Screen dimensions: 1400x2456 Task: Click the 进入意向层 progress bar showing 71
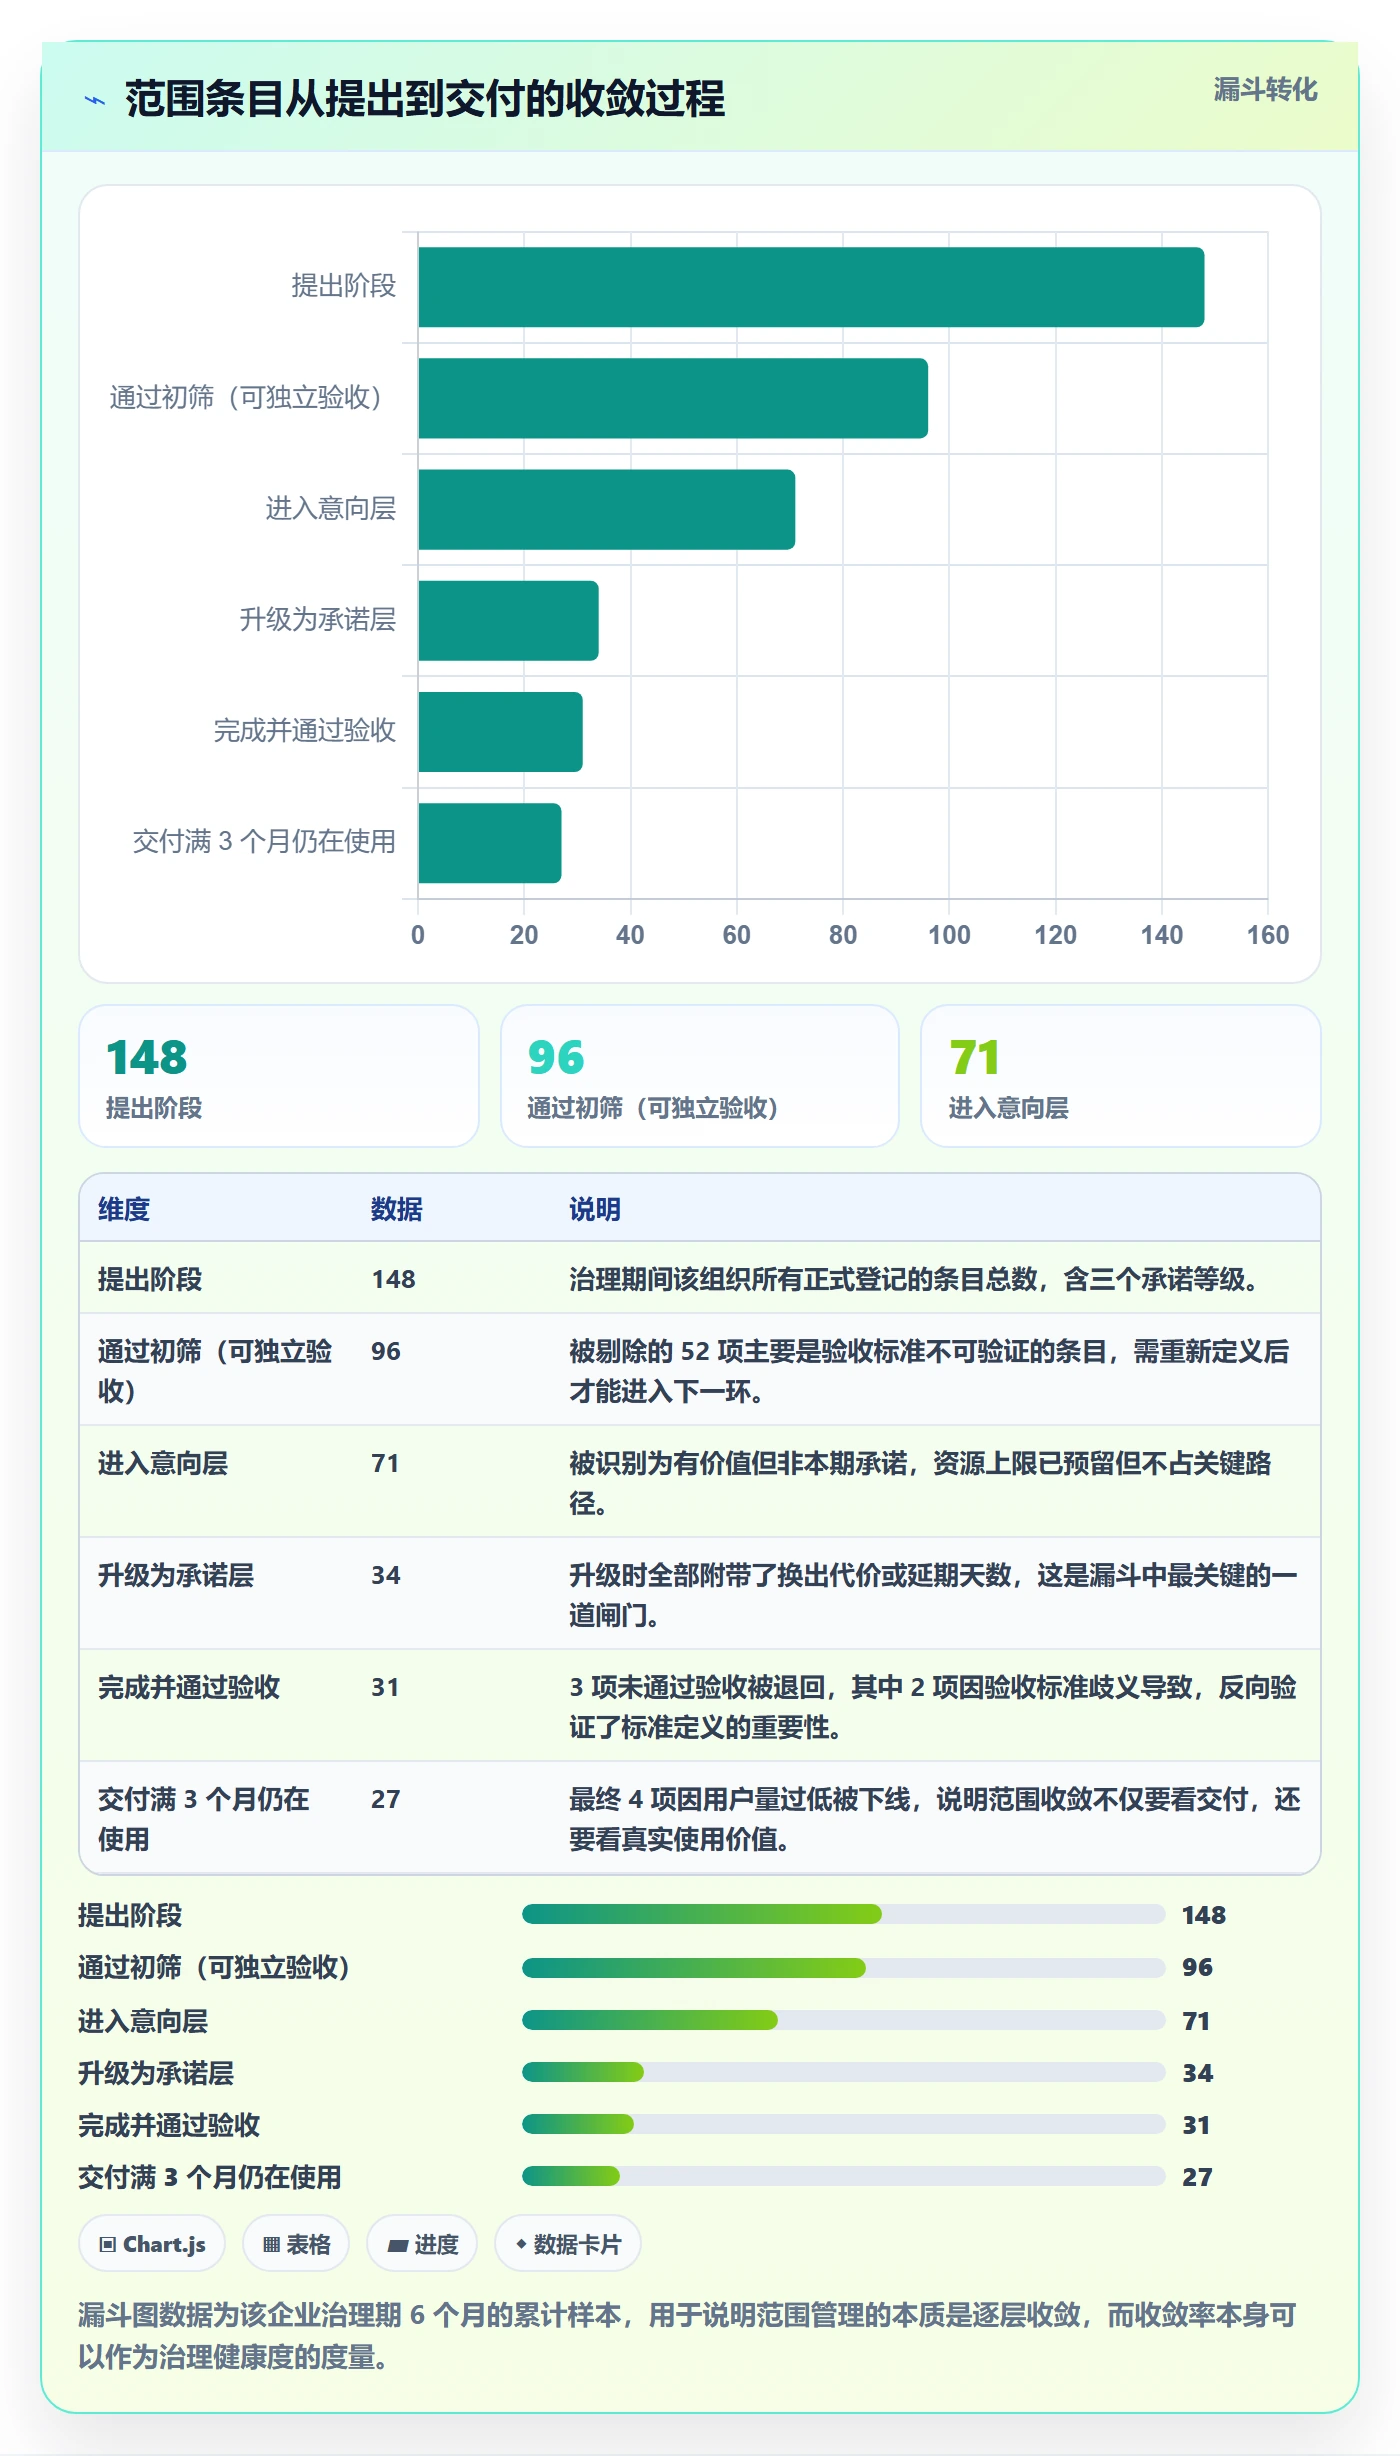(x=843, y=2020)
